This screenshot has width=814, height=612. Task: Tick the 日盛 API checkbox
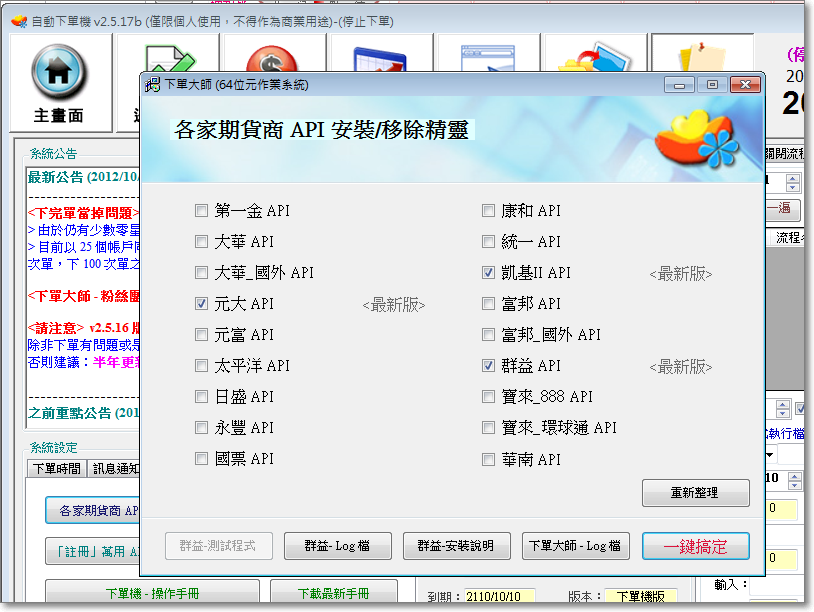point(201,397)
